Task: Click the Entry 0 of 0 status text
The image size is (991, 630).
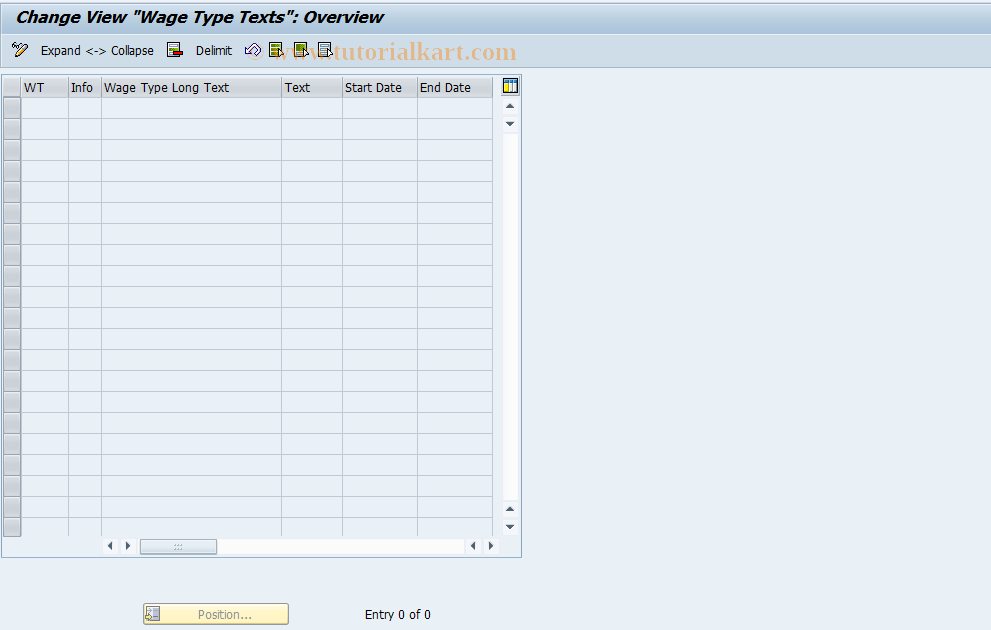Action: 398,614
